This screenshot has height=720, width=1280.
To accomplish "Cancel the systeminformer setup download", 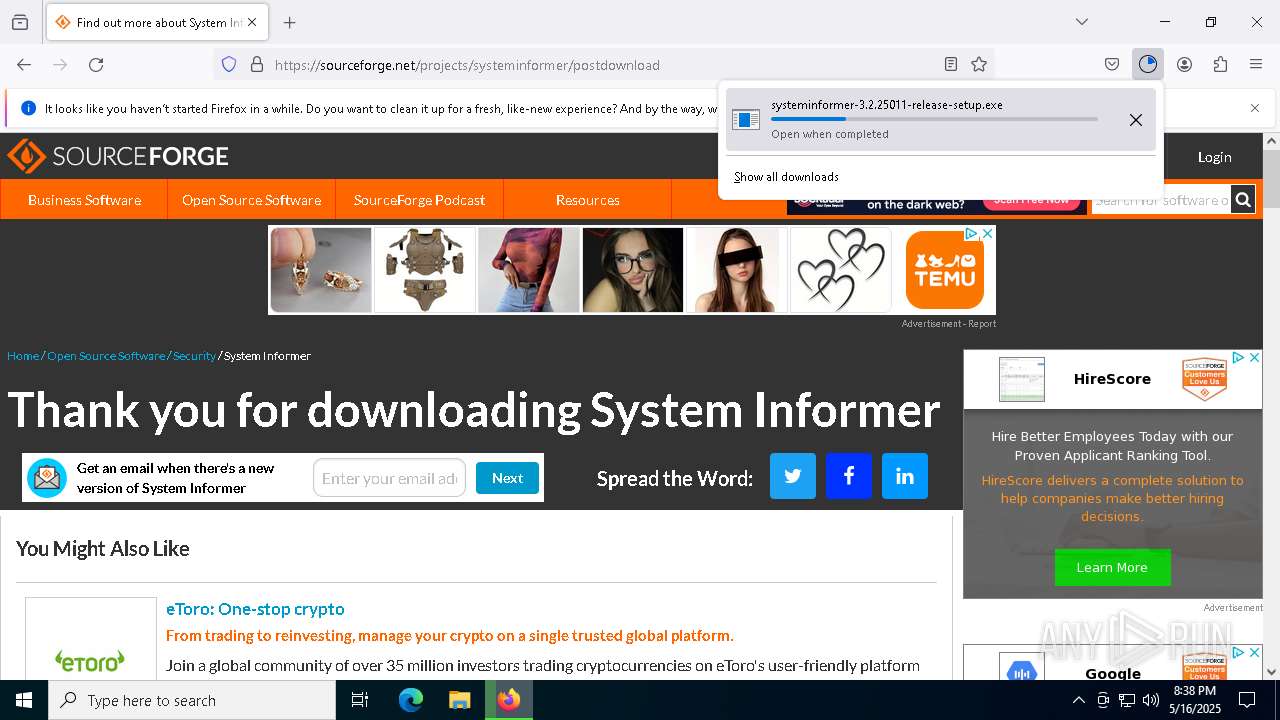I will [x=1136, y=120].
